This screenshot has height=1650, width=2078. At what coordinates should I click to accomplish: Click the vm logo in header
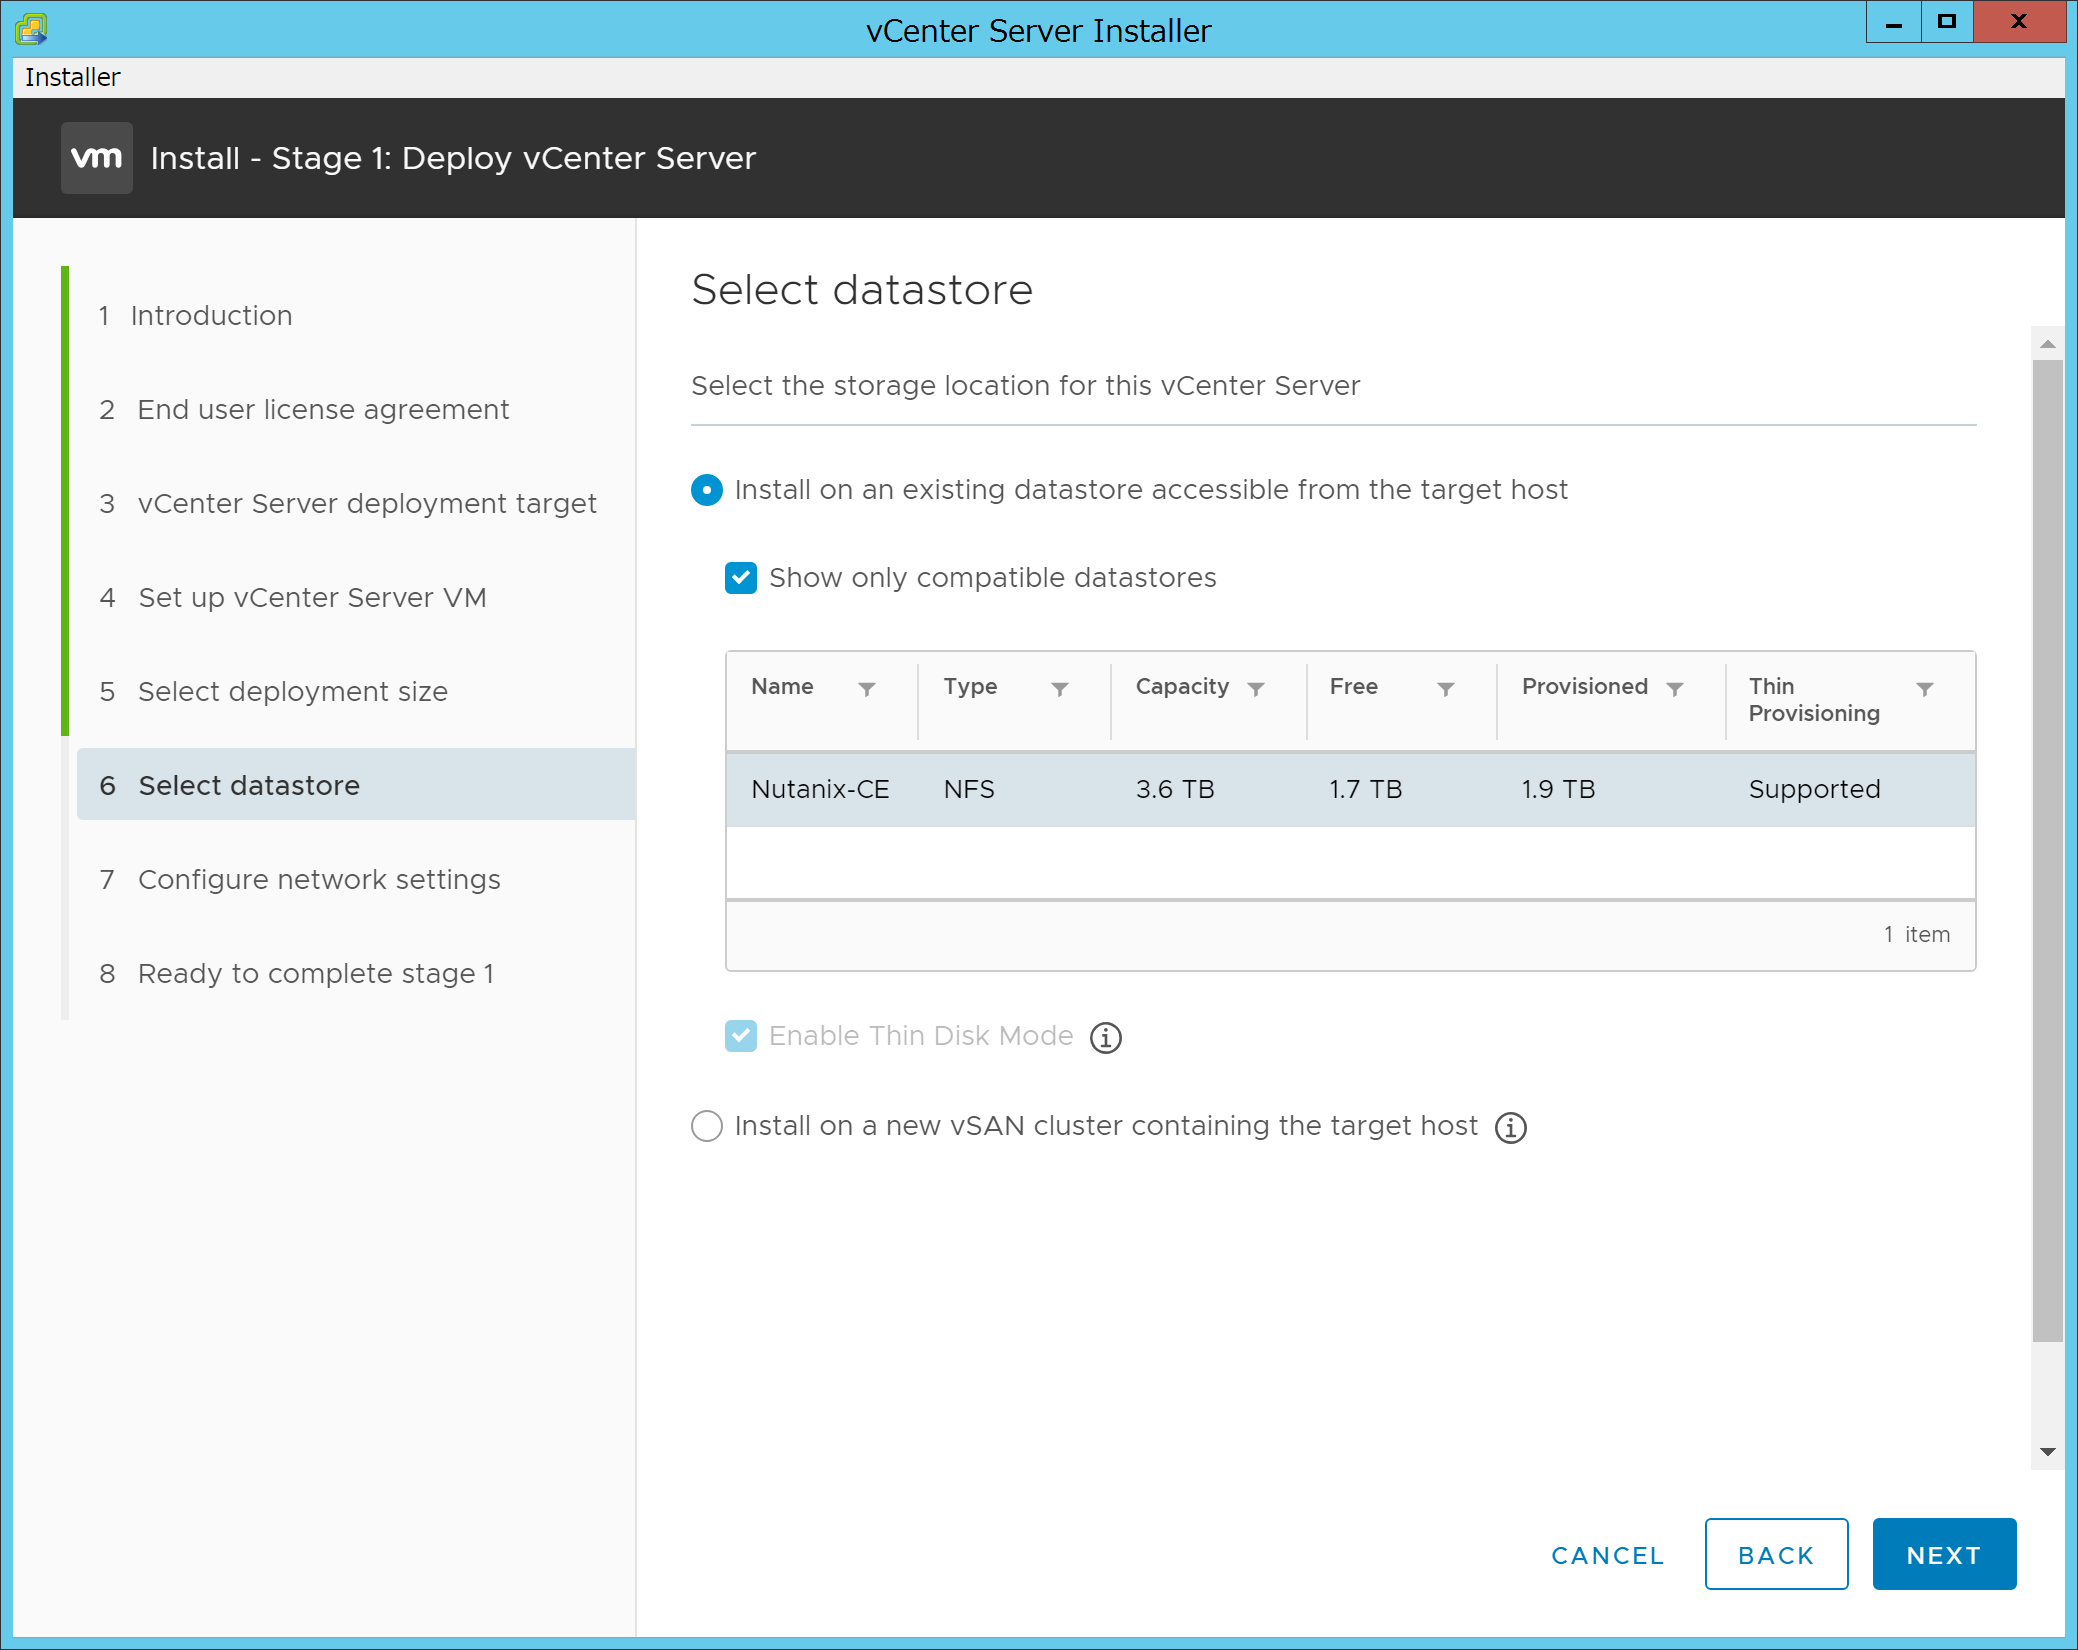point(97,158)
